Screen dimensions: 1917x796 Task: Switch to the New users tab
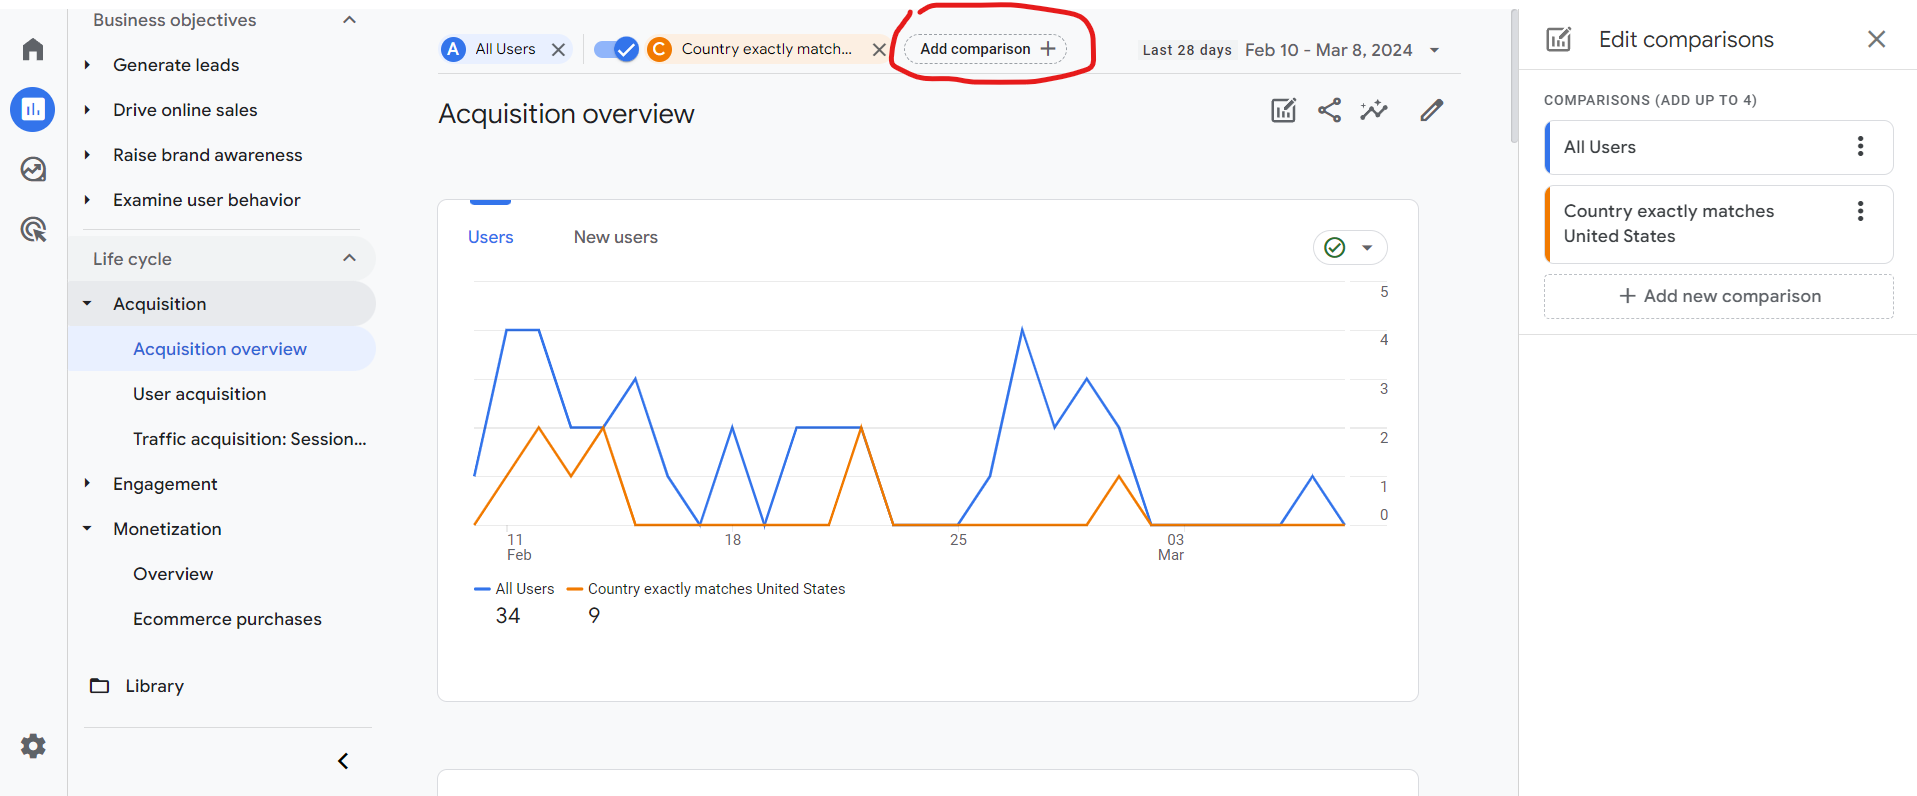(x=615, y=237)
